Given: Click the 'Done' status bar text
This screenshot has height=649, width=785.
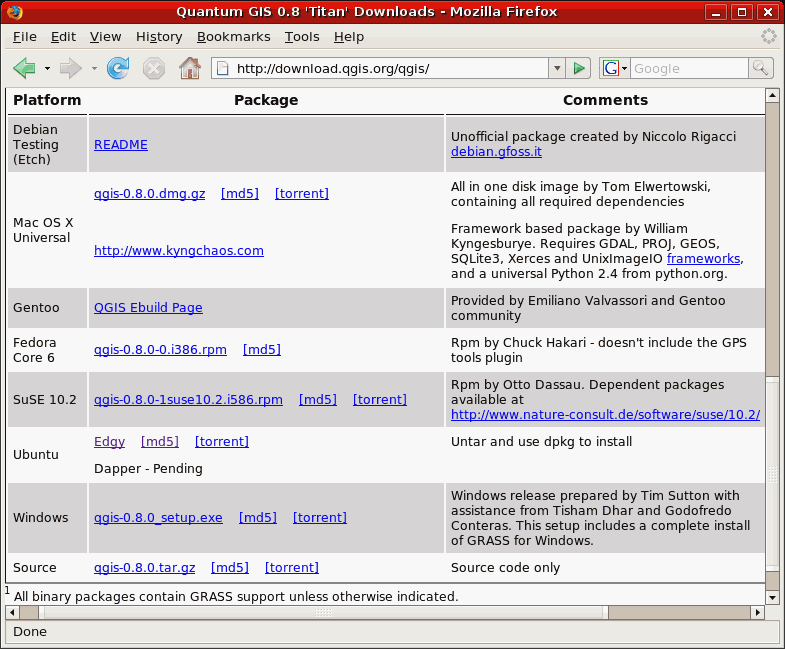Looking at the screenshot, I should [30, 632].
